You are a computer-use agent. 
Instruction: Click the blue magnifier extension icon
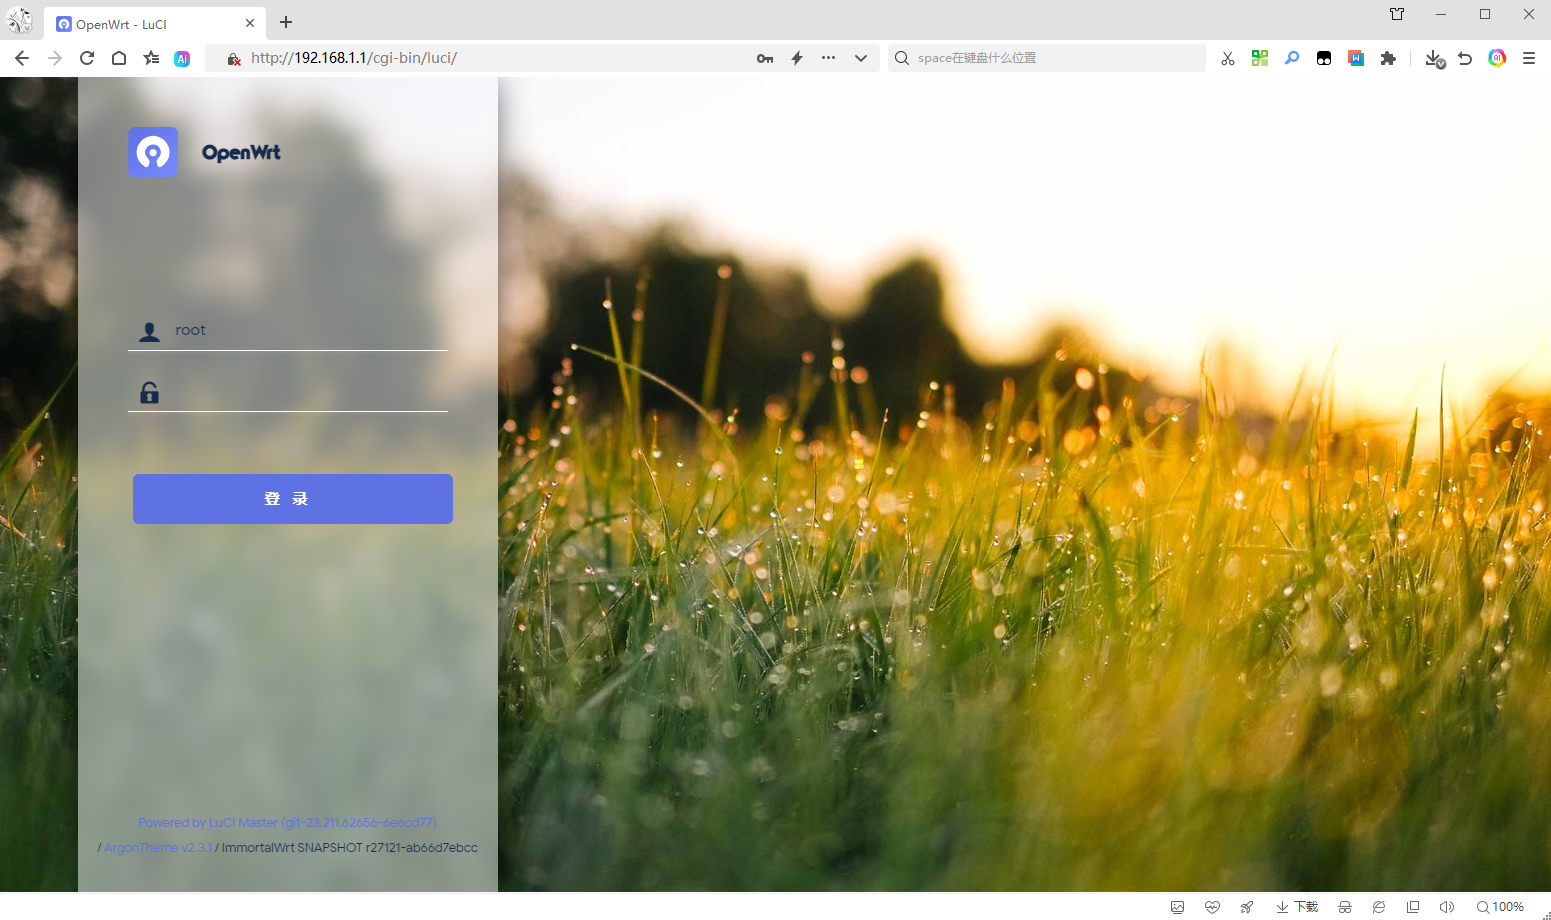point(1292,58)
